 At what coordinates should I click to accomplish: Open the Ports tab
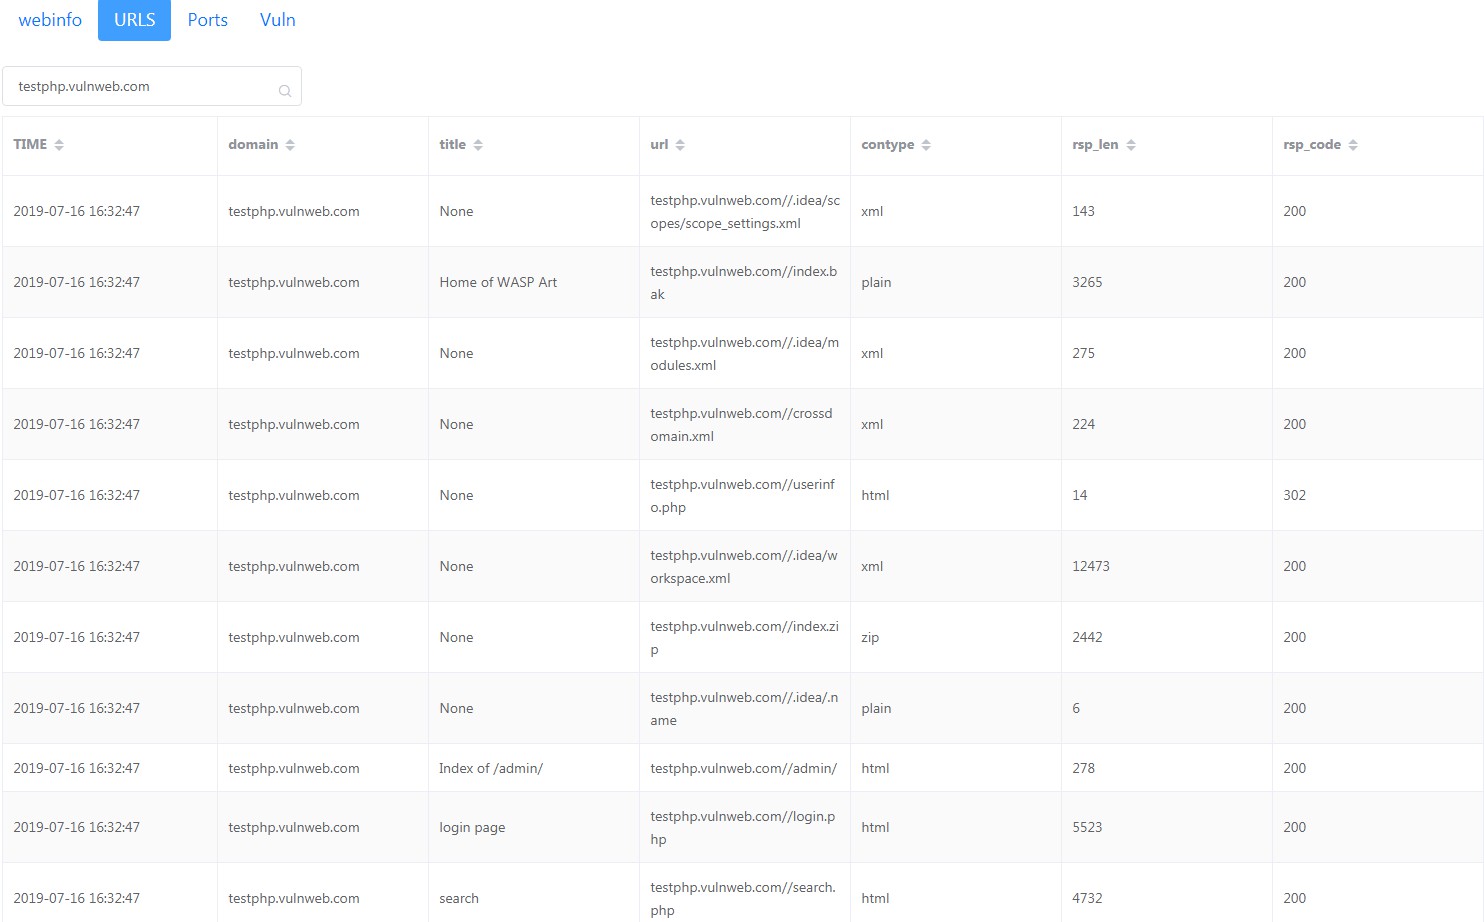(x=208, y=20)
